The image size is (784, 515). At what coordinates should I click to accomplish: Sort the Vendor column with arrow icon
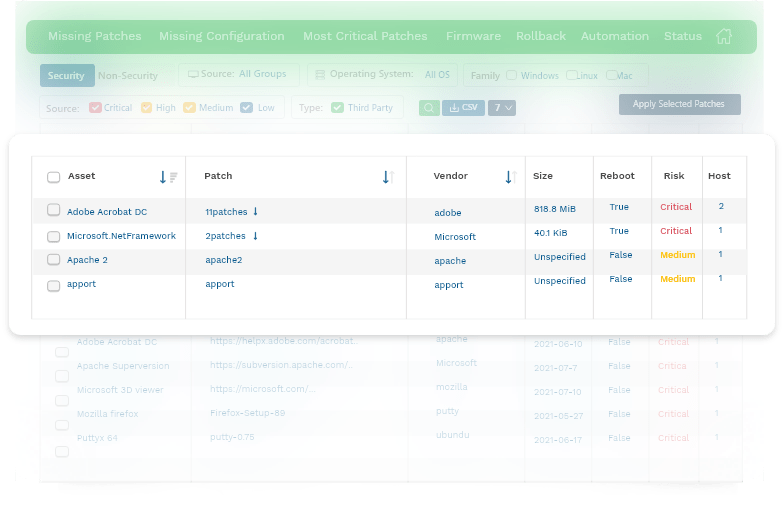point(508,177)
